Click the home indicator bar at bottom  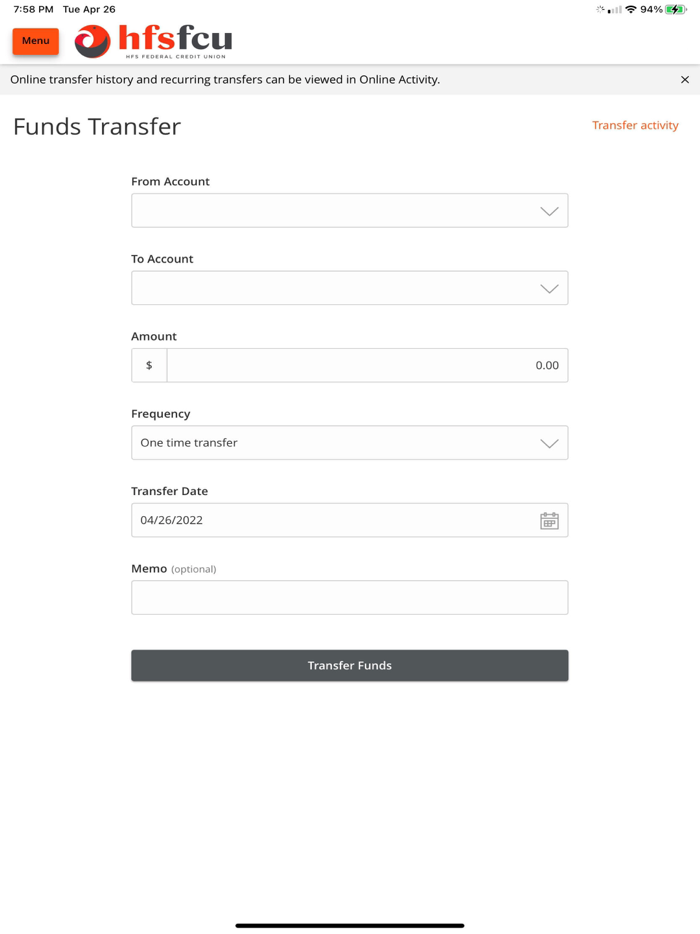349,923
